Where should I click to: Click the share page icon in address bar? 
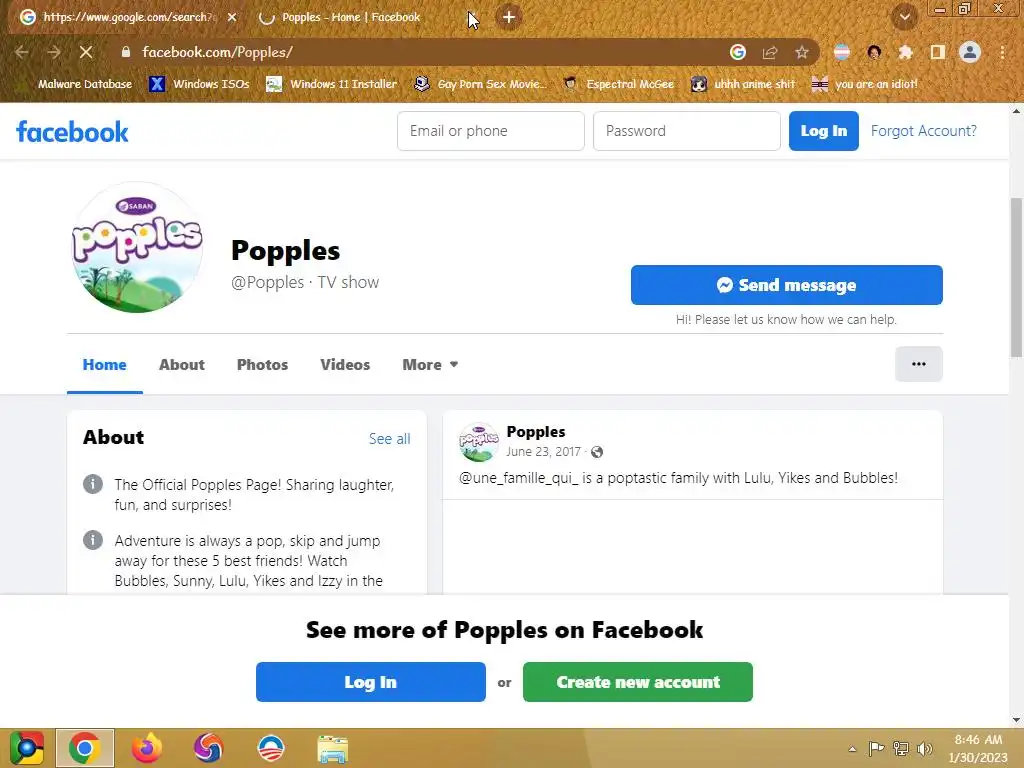point(770,52)
